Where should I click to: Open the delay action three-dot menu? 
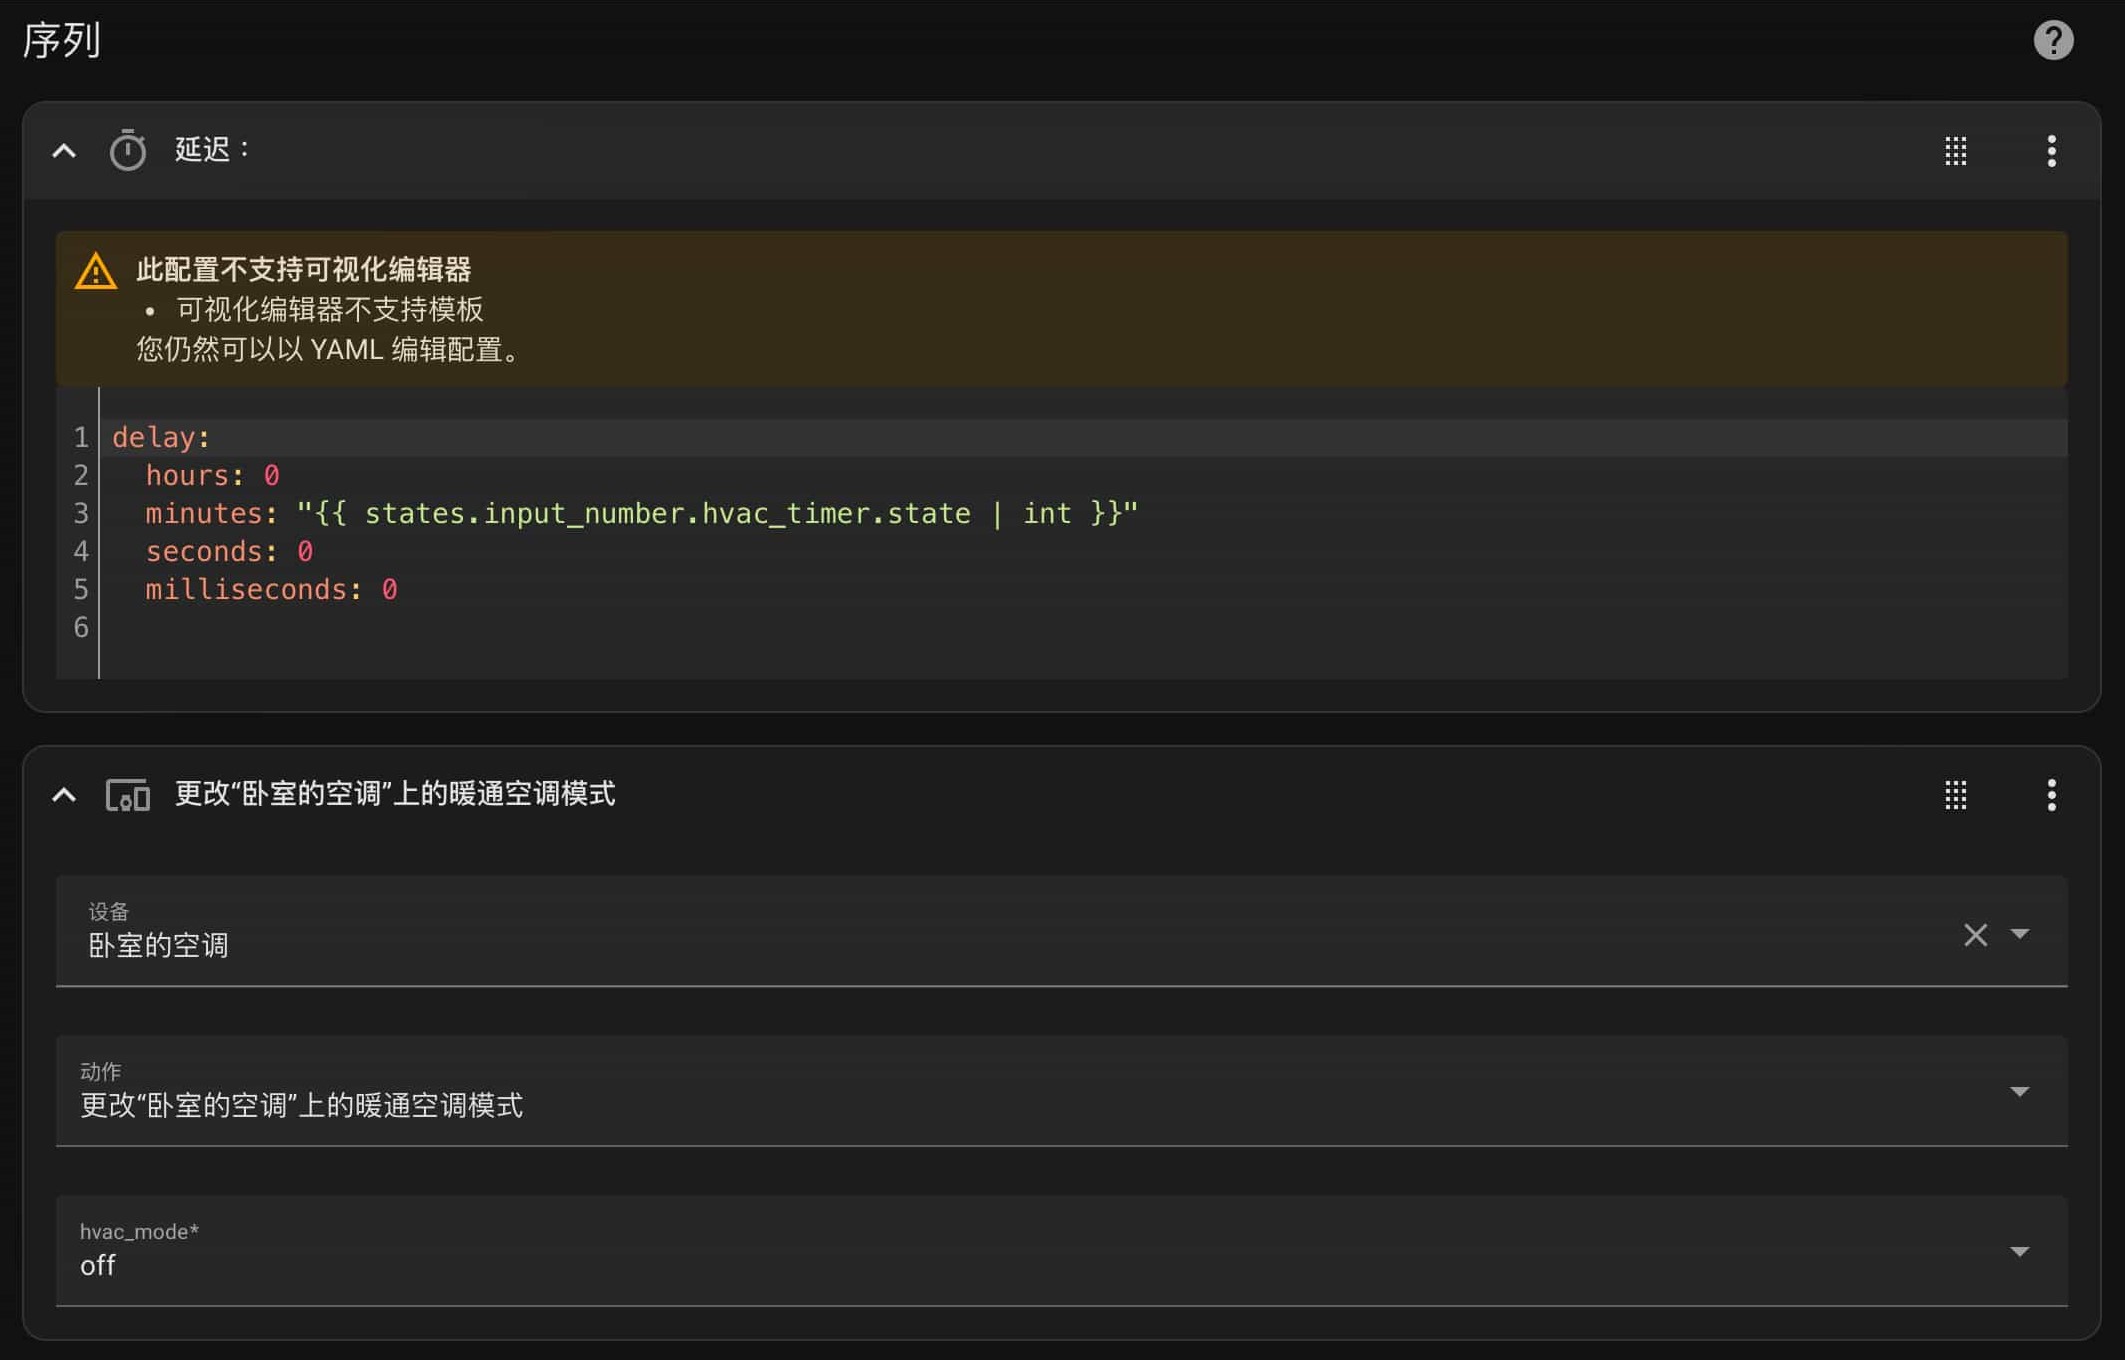(x=2051, y=151)
